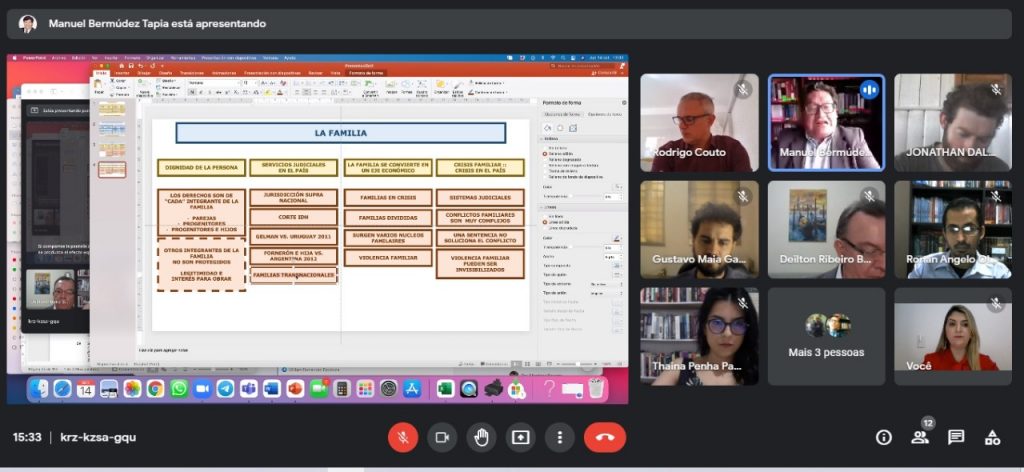Raise your hand in the meeting
The image size is (1024, 472).
point(481,437)
